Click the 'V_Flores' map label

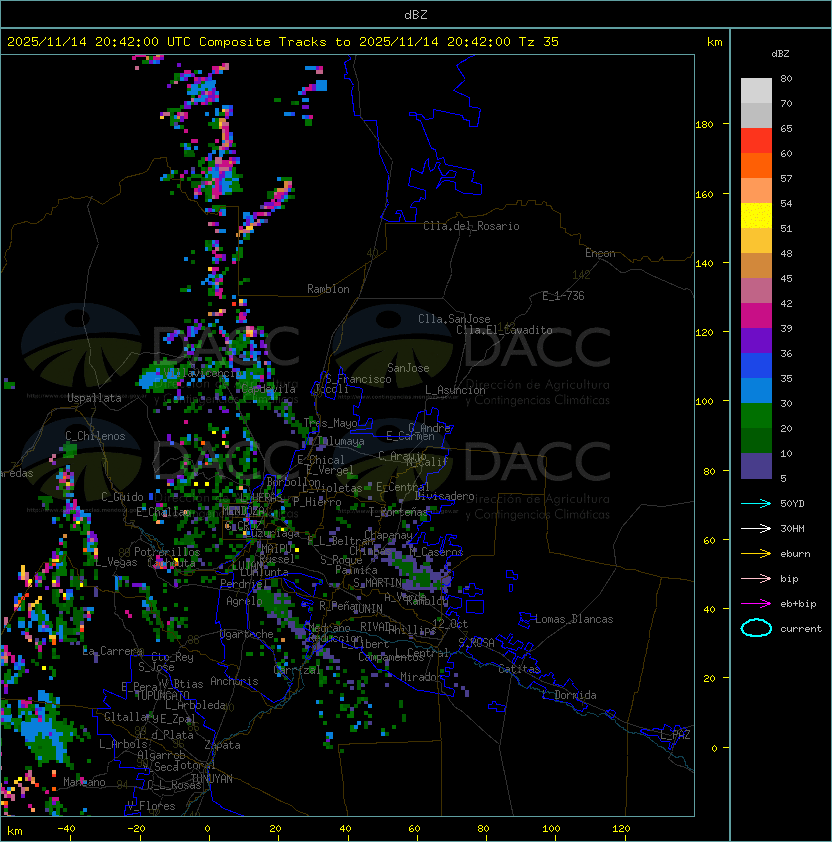[151, 806]
